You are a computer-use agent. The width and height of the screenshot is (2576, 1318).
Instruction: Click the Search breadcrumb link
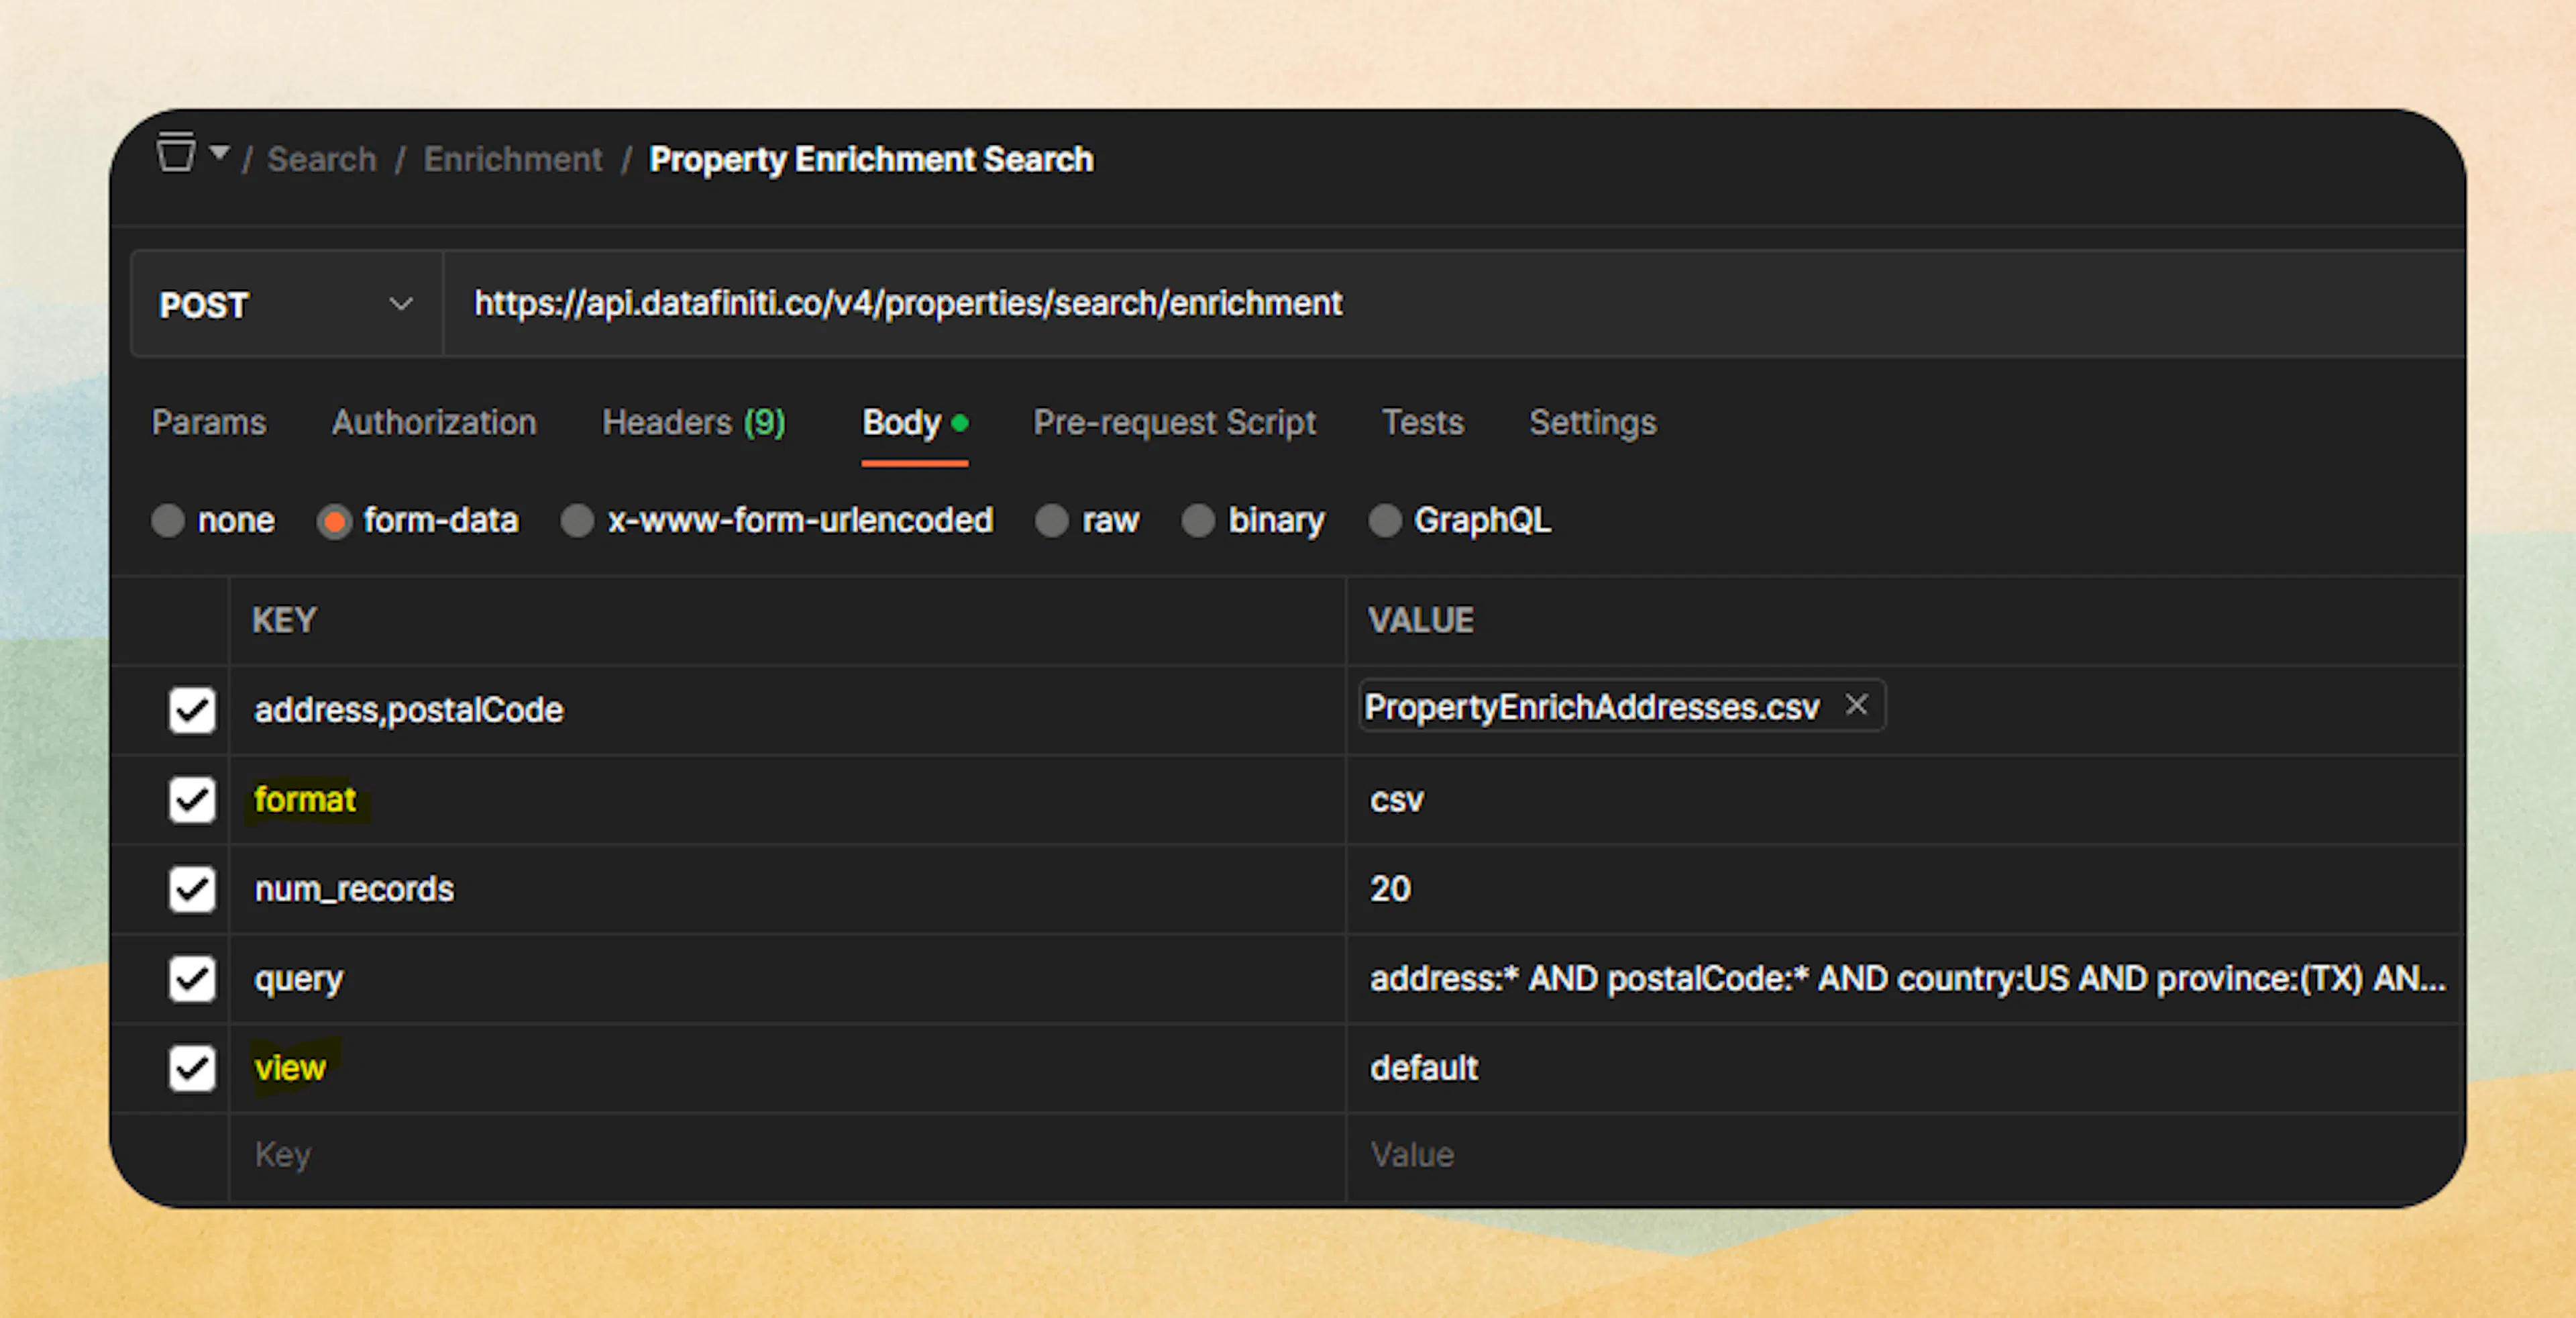click(321, 158)
